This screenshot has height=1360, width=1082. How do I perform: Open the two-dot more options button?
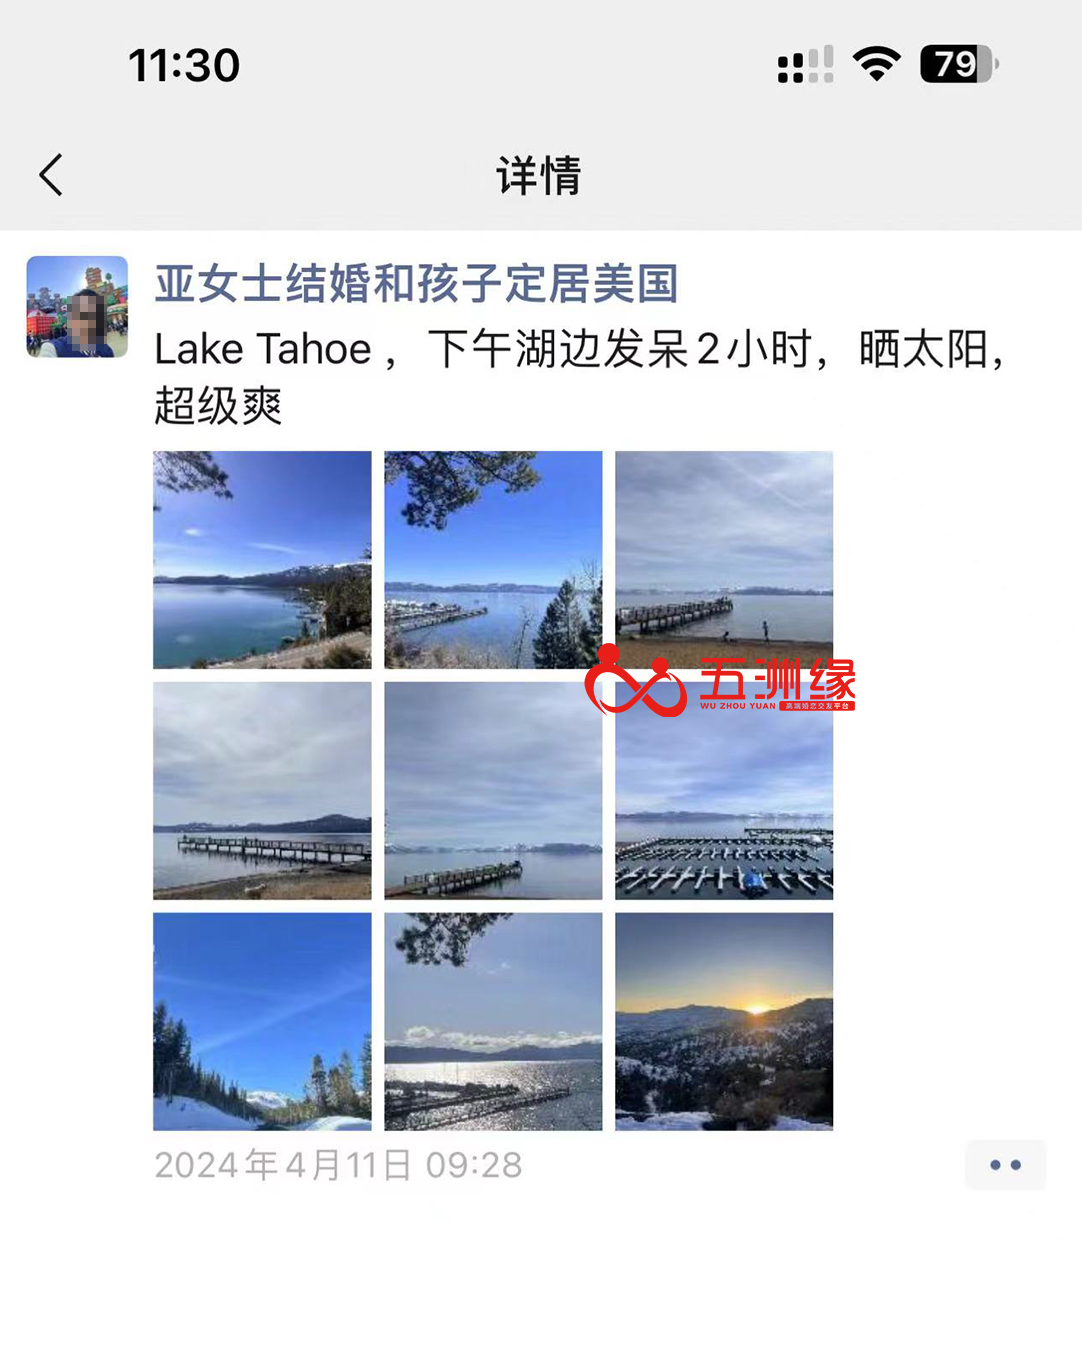pyautogui.click(x=1005, y=1165)
